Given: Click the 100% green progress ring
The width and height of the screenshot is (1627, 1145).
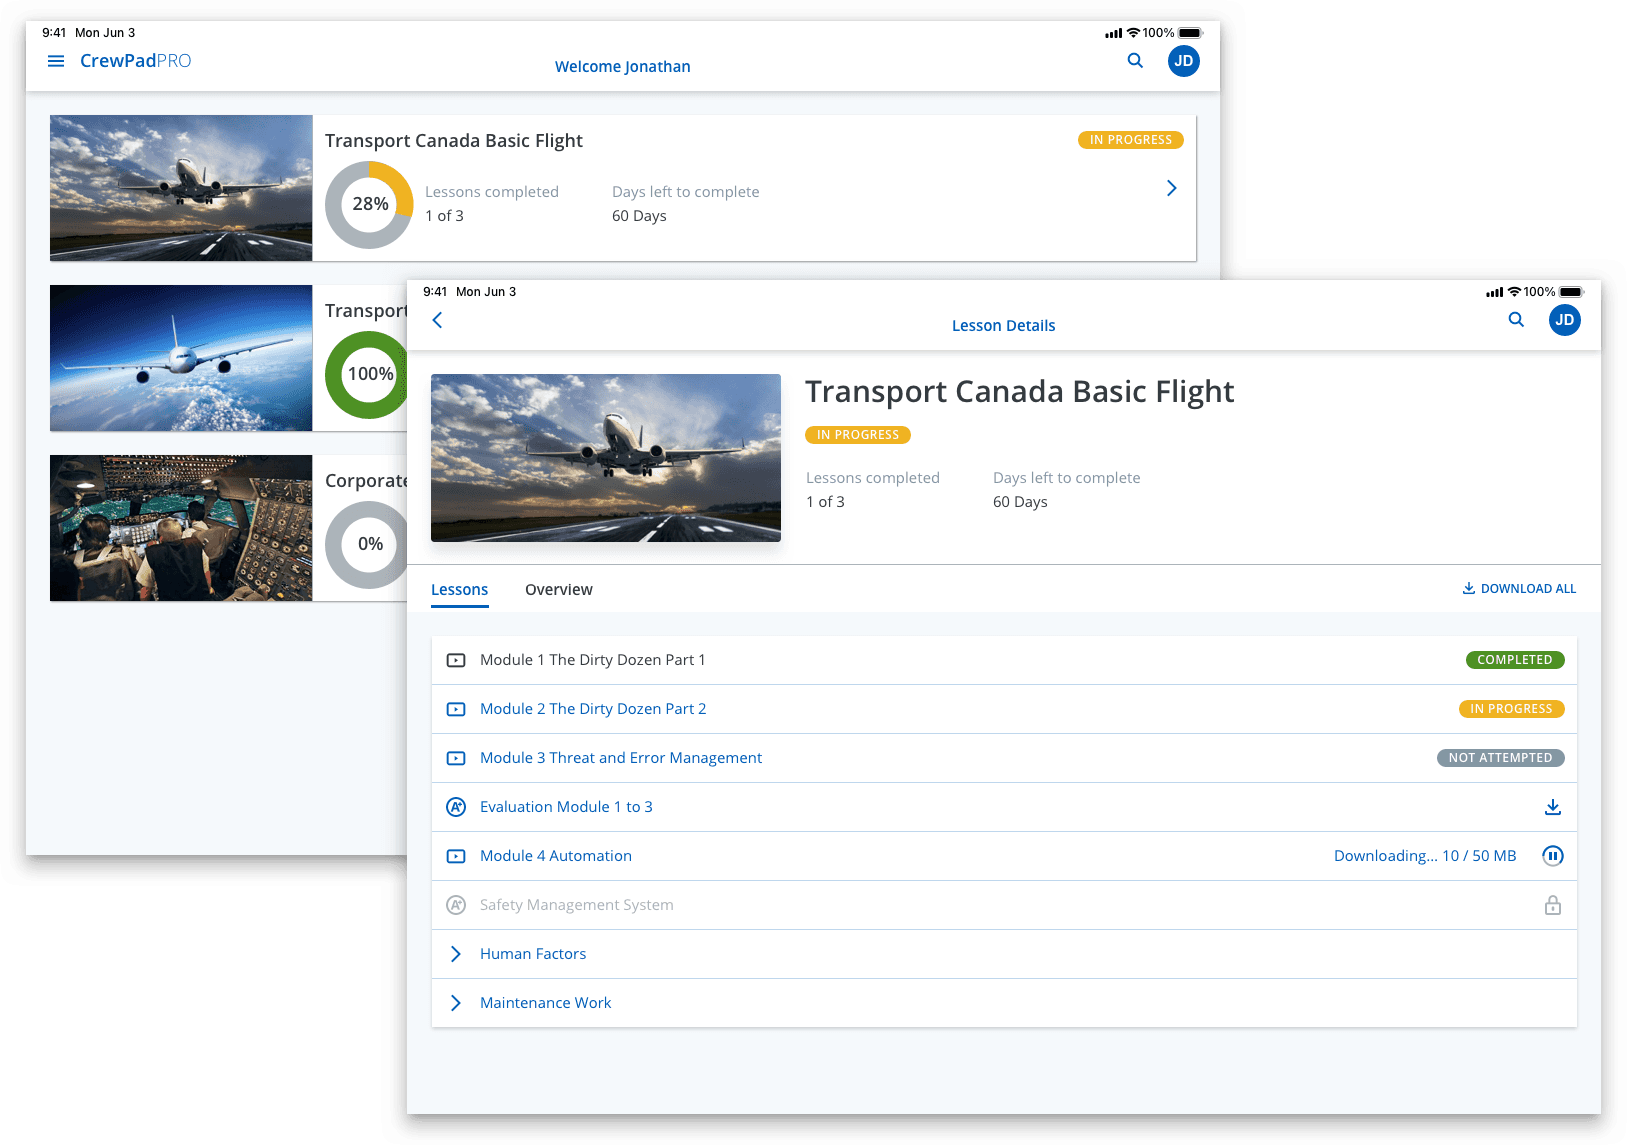Looking at the screenshot, I should [366, 375].
